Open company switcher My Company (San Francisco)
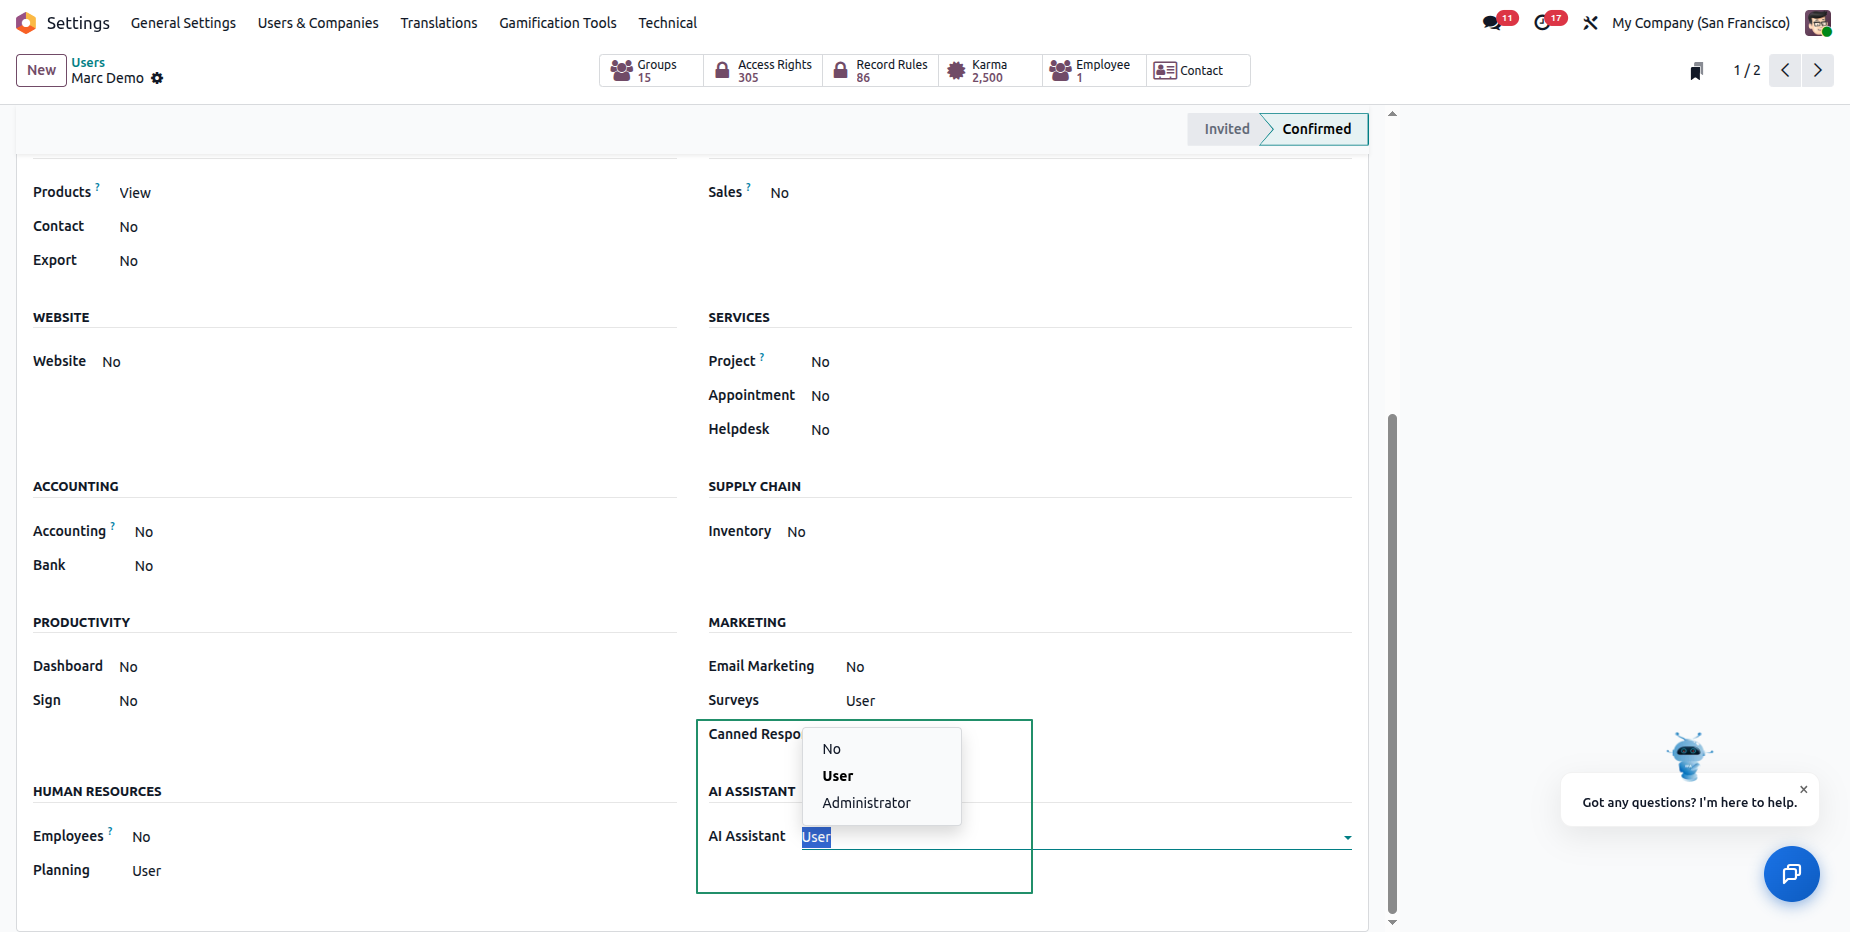Image resolution: width=1850 pixels, height=932 pixels. (x=1701, y=22)
